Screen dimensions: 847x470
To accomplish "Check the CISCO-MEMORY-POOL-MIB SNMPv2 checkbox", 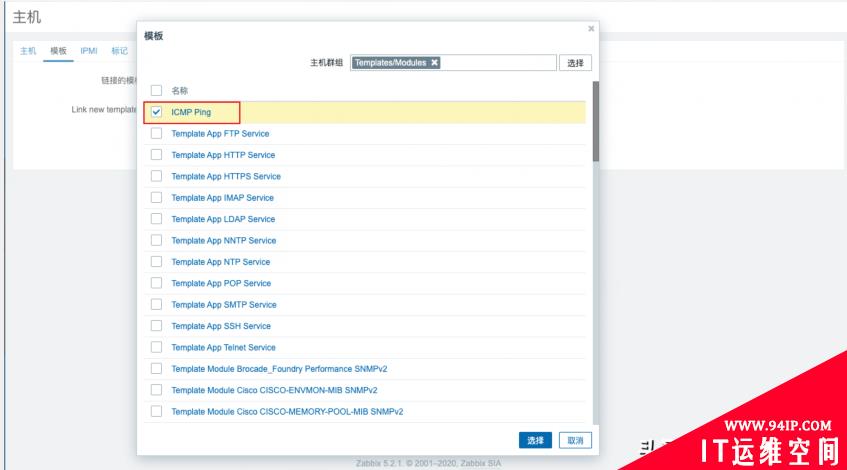I will (x=156, y=411).
